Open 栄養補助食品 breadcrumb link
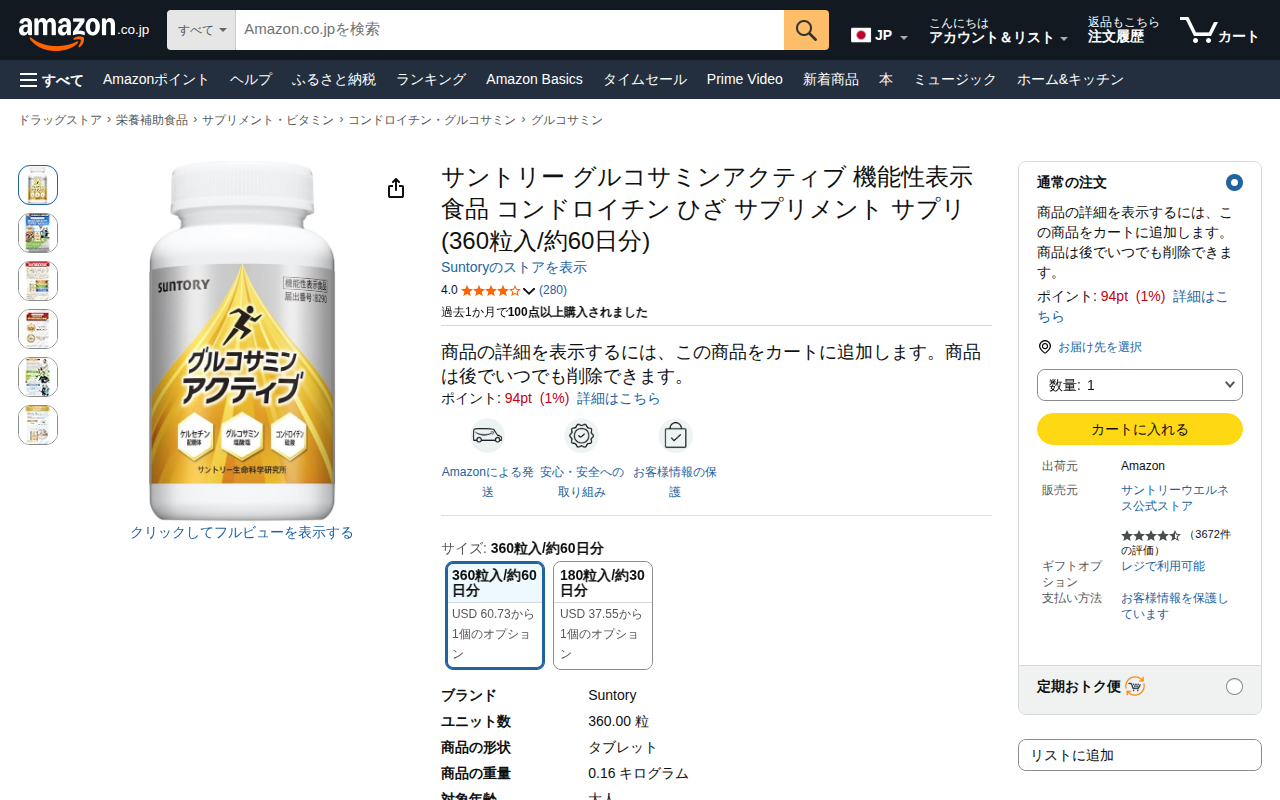This screenshot has height=800, width=1280. (152, 120)
